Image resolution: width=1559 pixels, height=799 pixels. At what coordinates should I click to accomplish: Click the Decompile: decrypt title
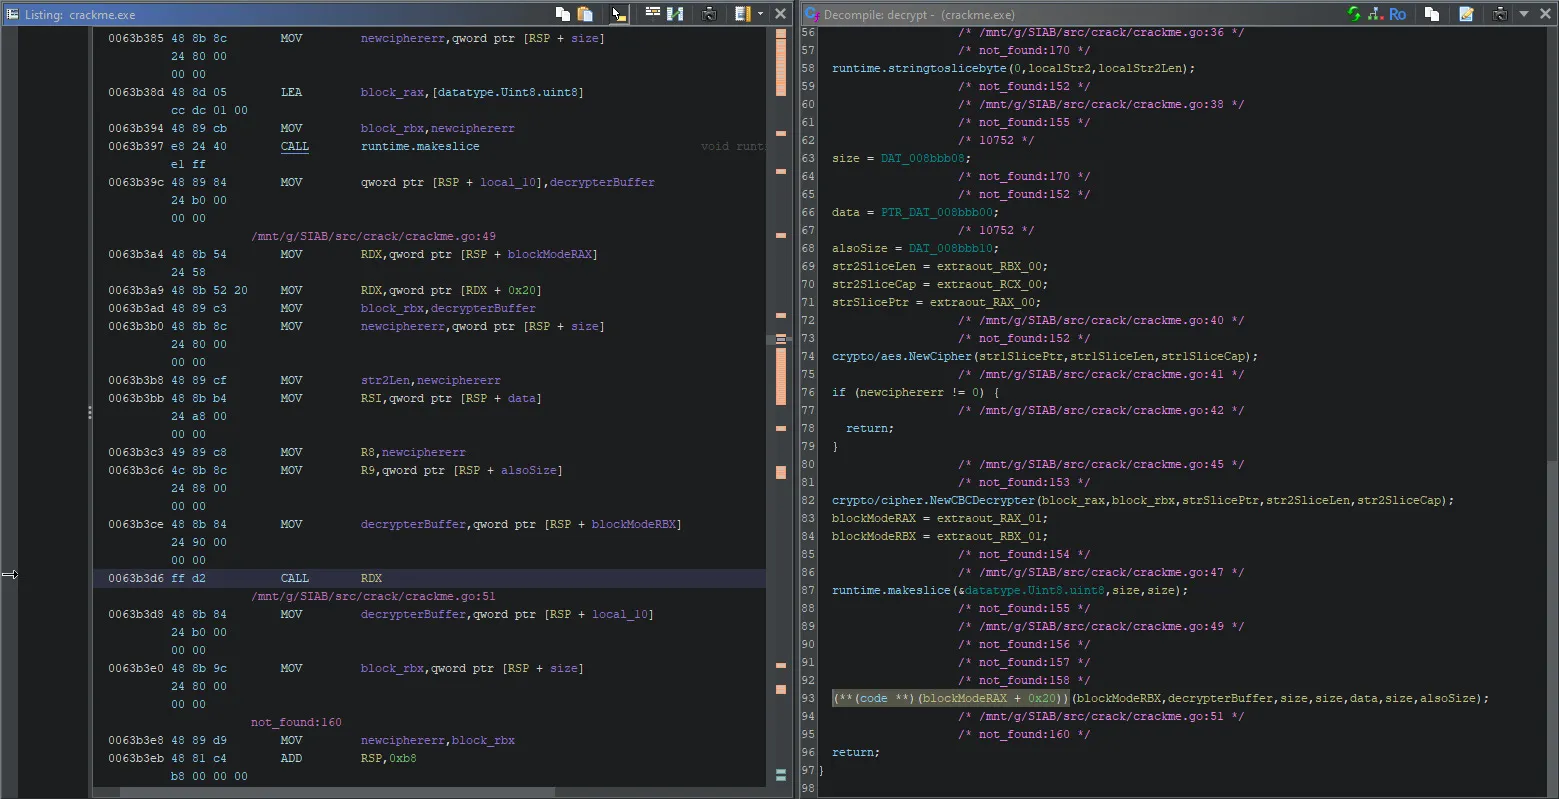click(919, 15)
